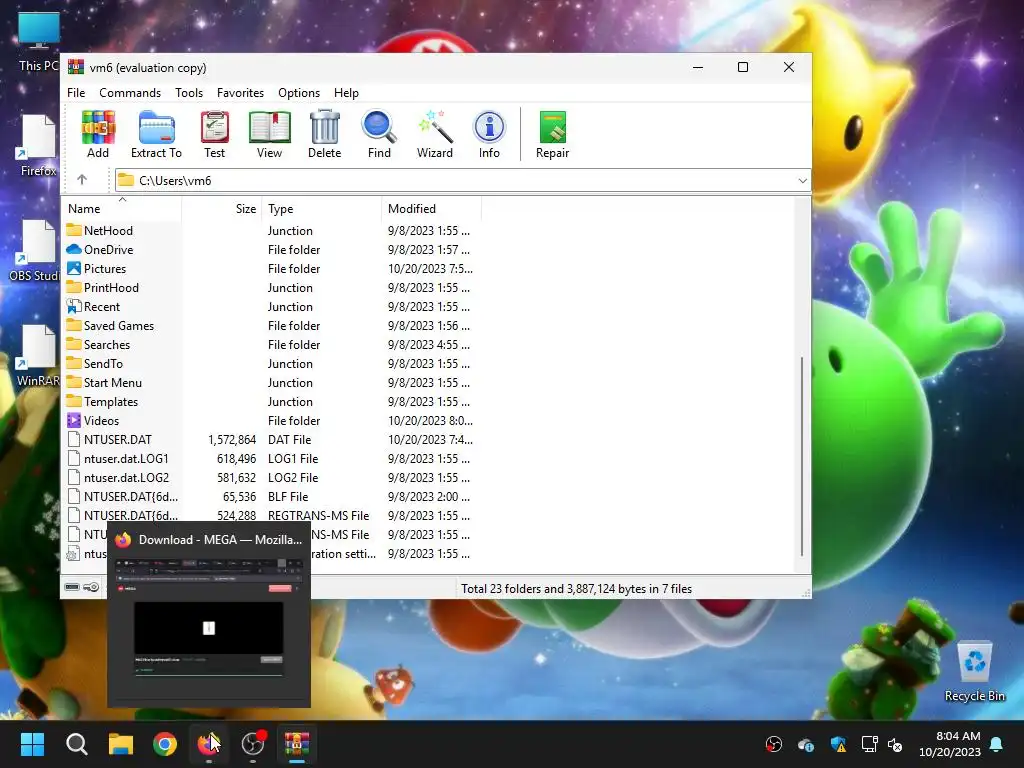Viewport: 1024px width, 768px height.
Task: Open the Commands menu
Action: coord(130,93)
